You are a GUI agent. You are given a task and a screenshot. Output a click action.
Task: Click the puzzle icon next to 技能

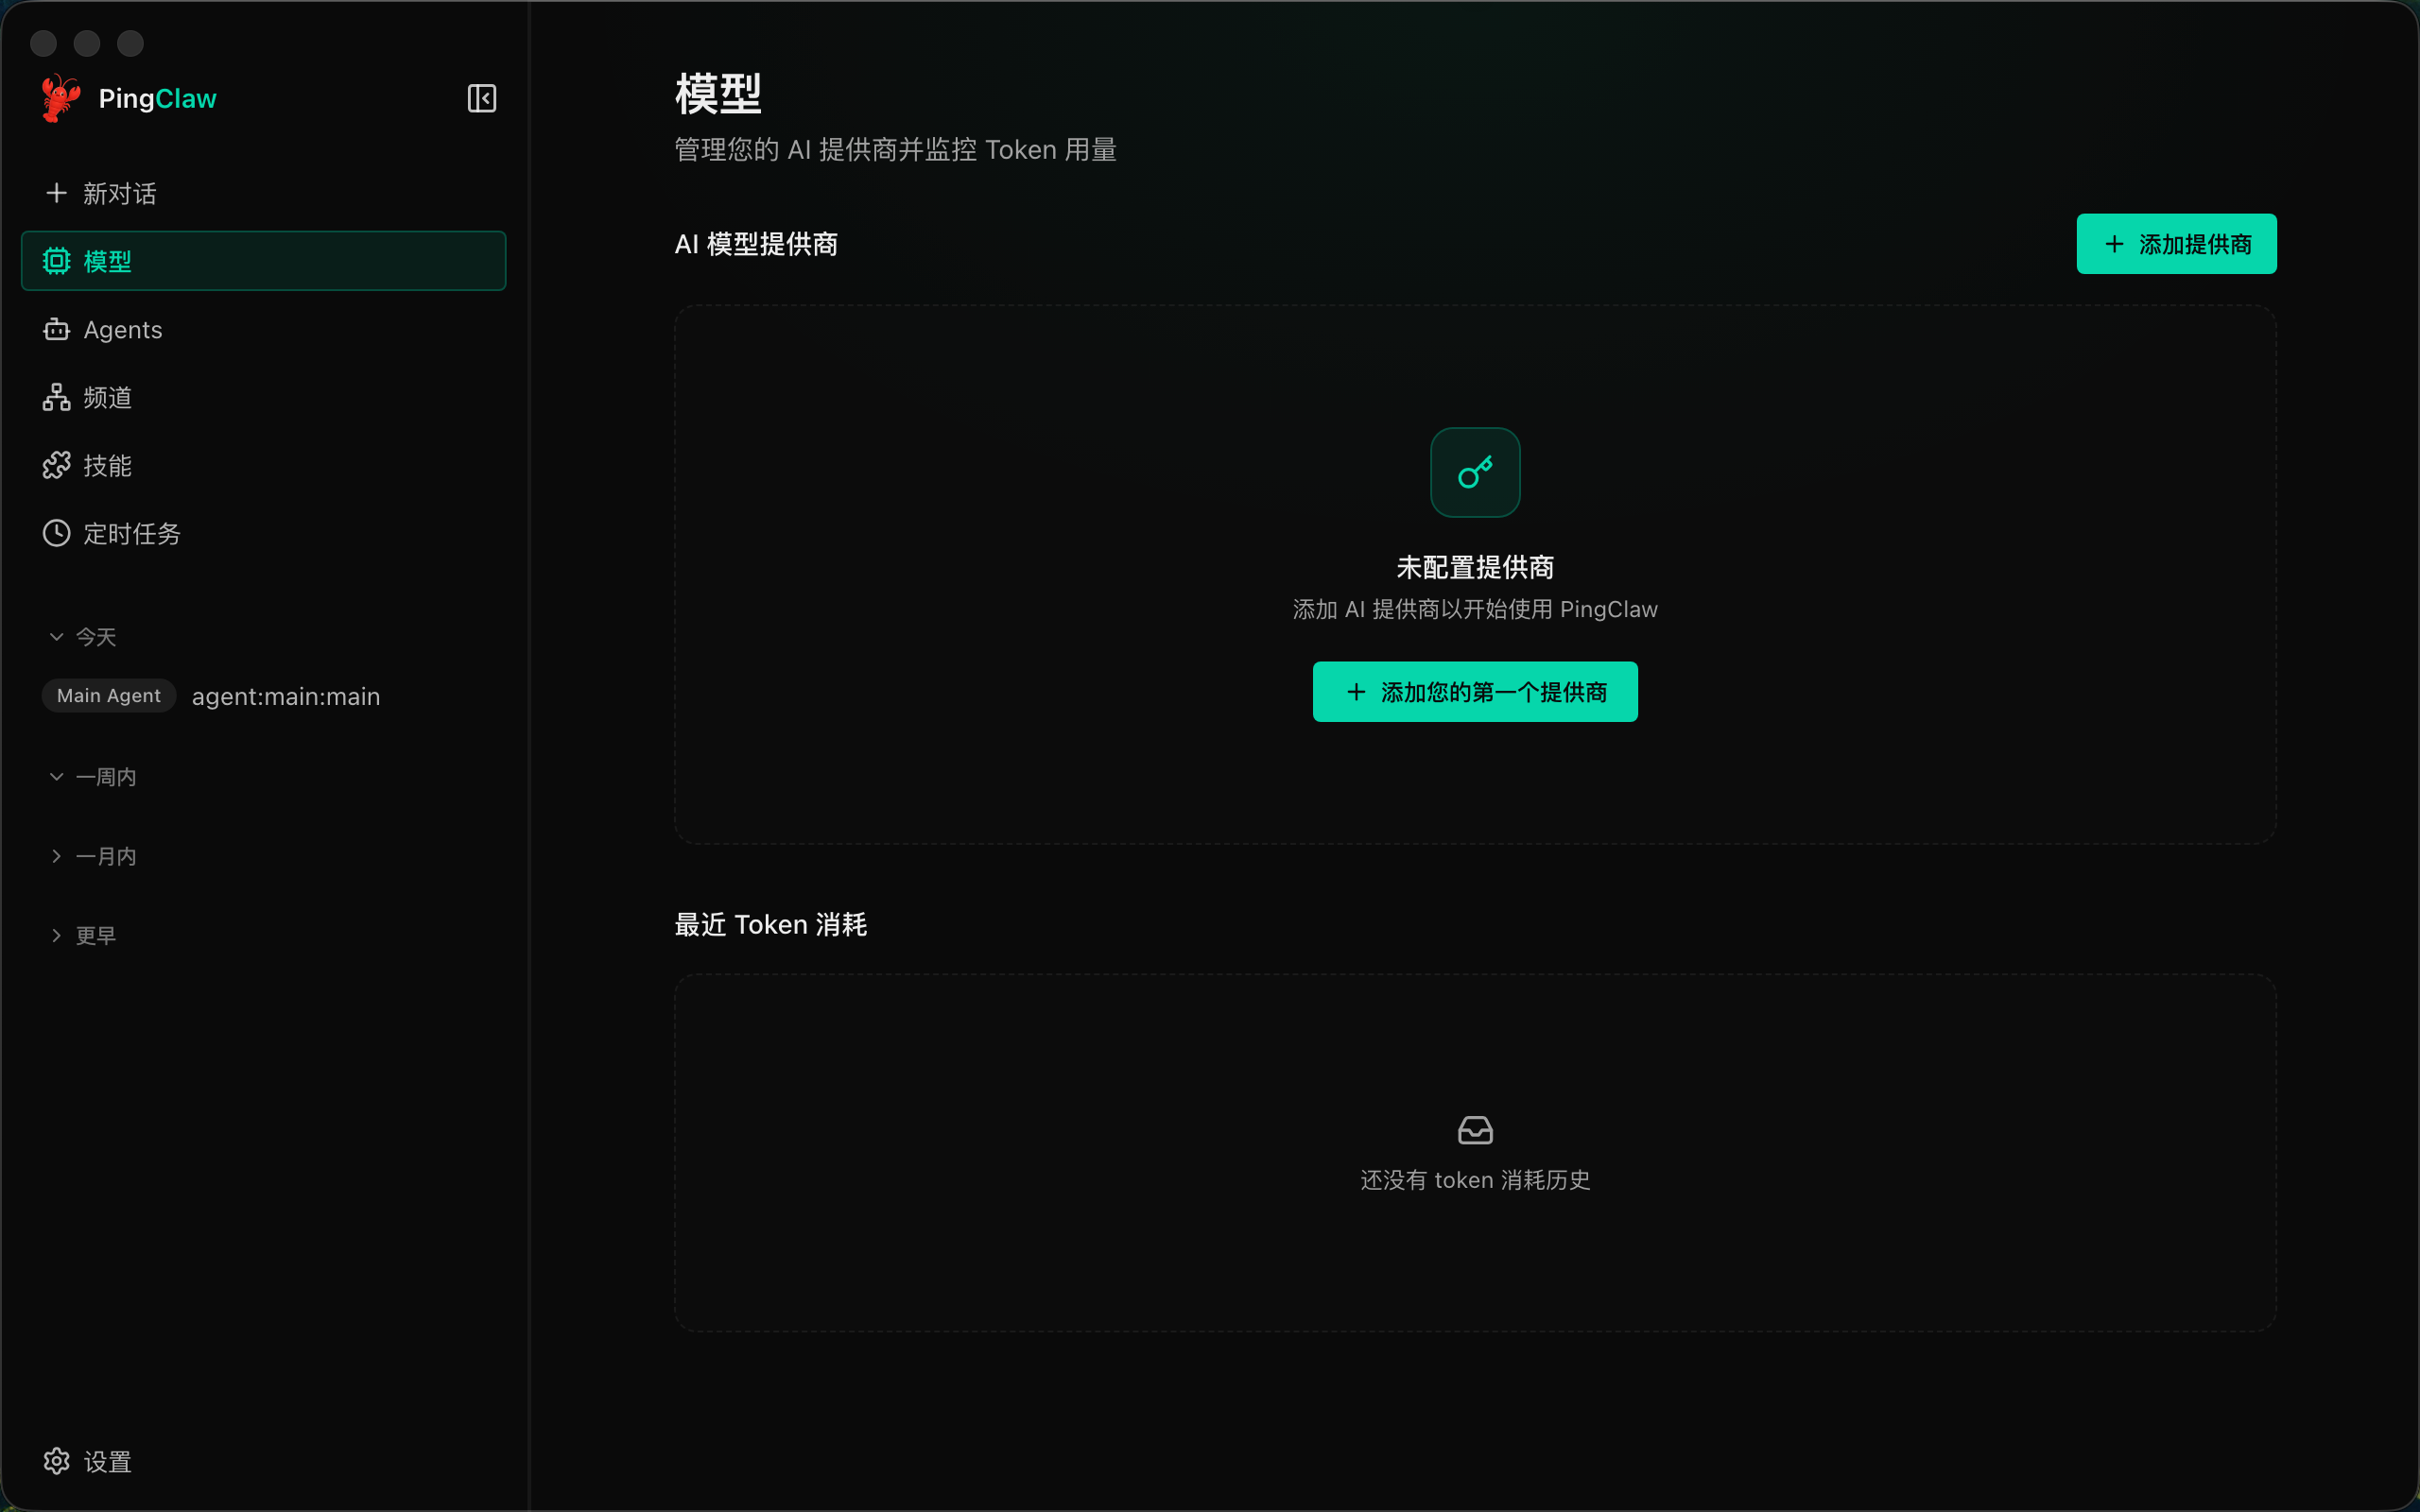pos(57,465)
